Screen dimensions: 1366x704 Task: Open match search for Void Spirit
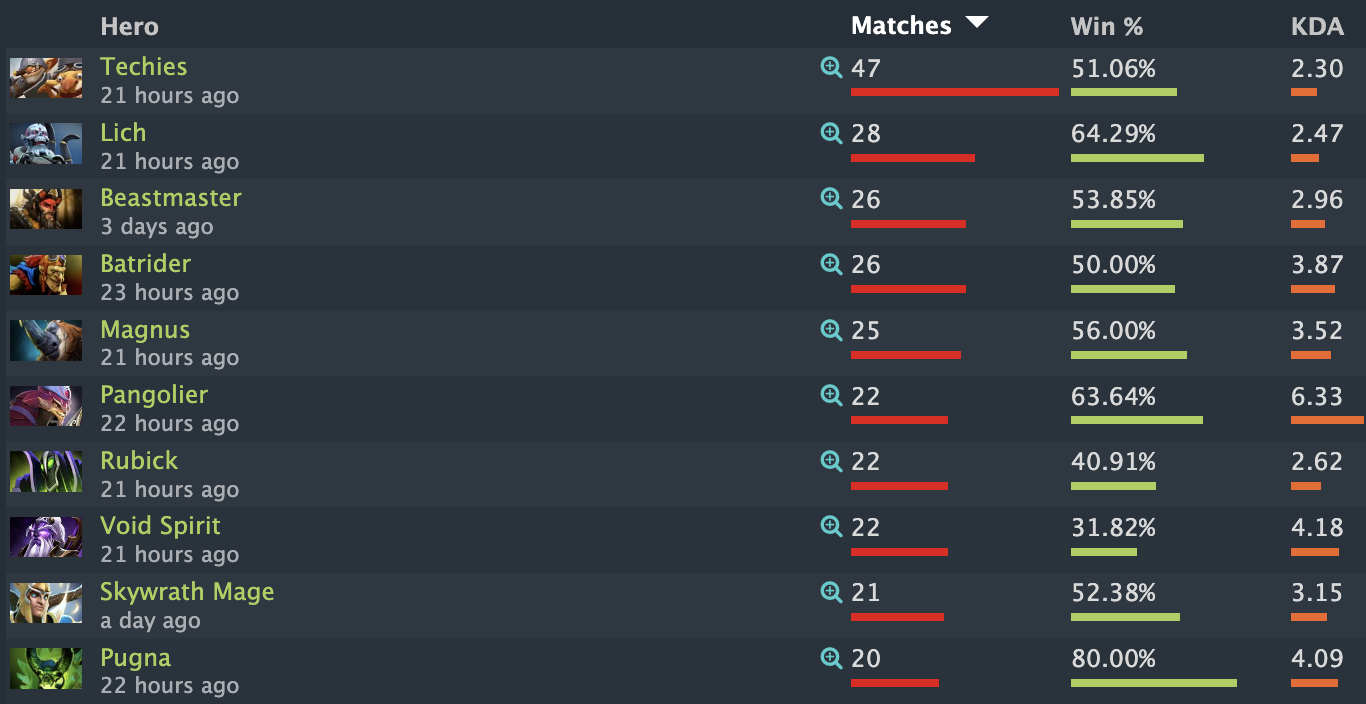[831, 526]
